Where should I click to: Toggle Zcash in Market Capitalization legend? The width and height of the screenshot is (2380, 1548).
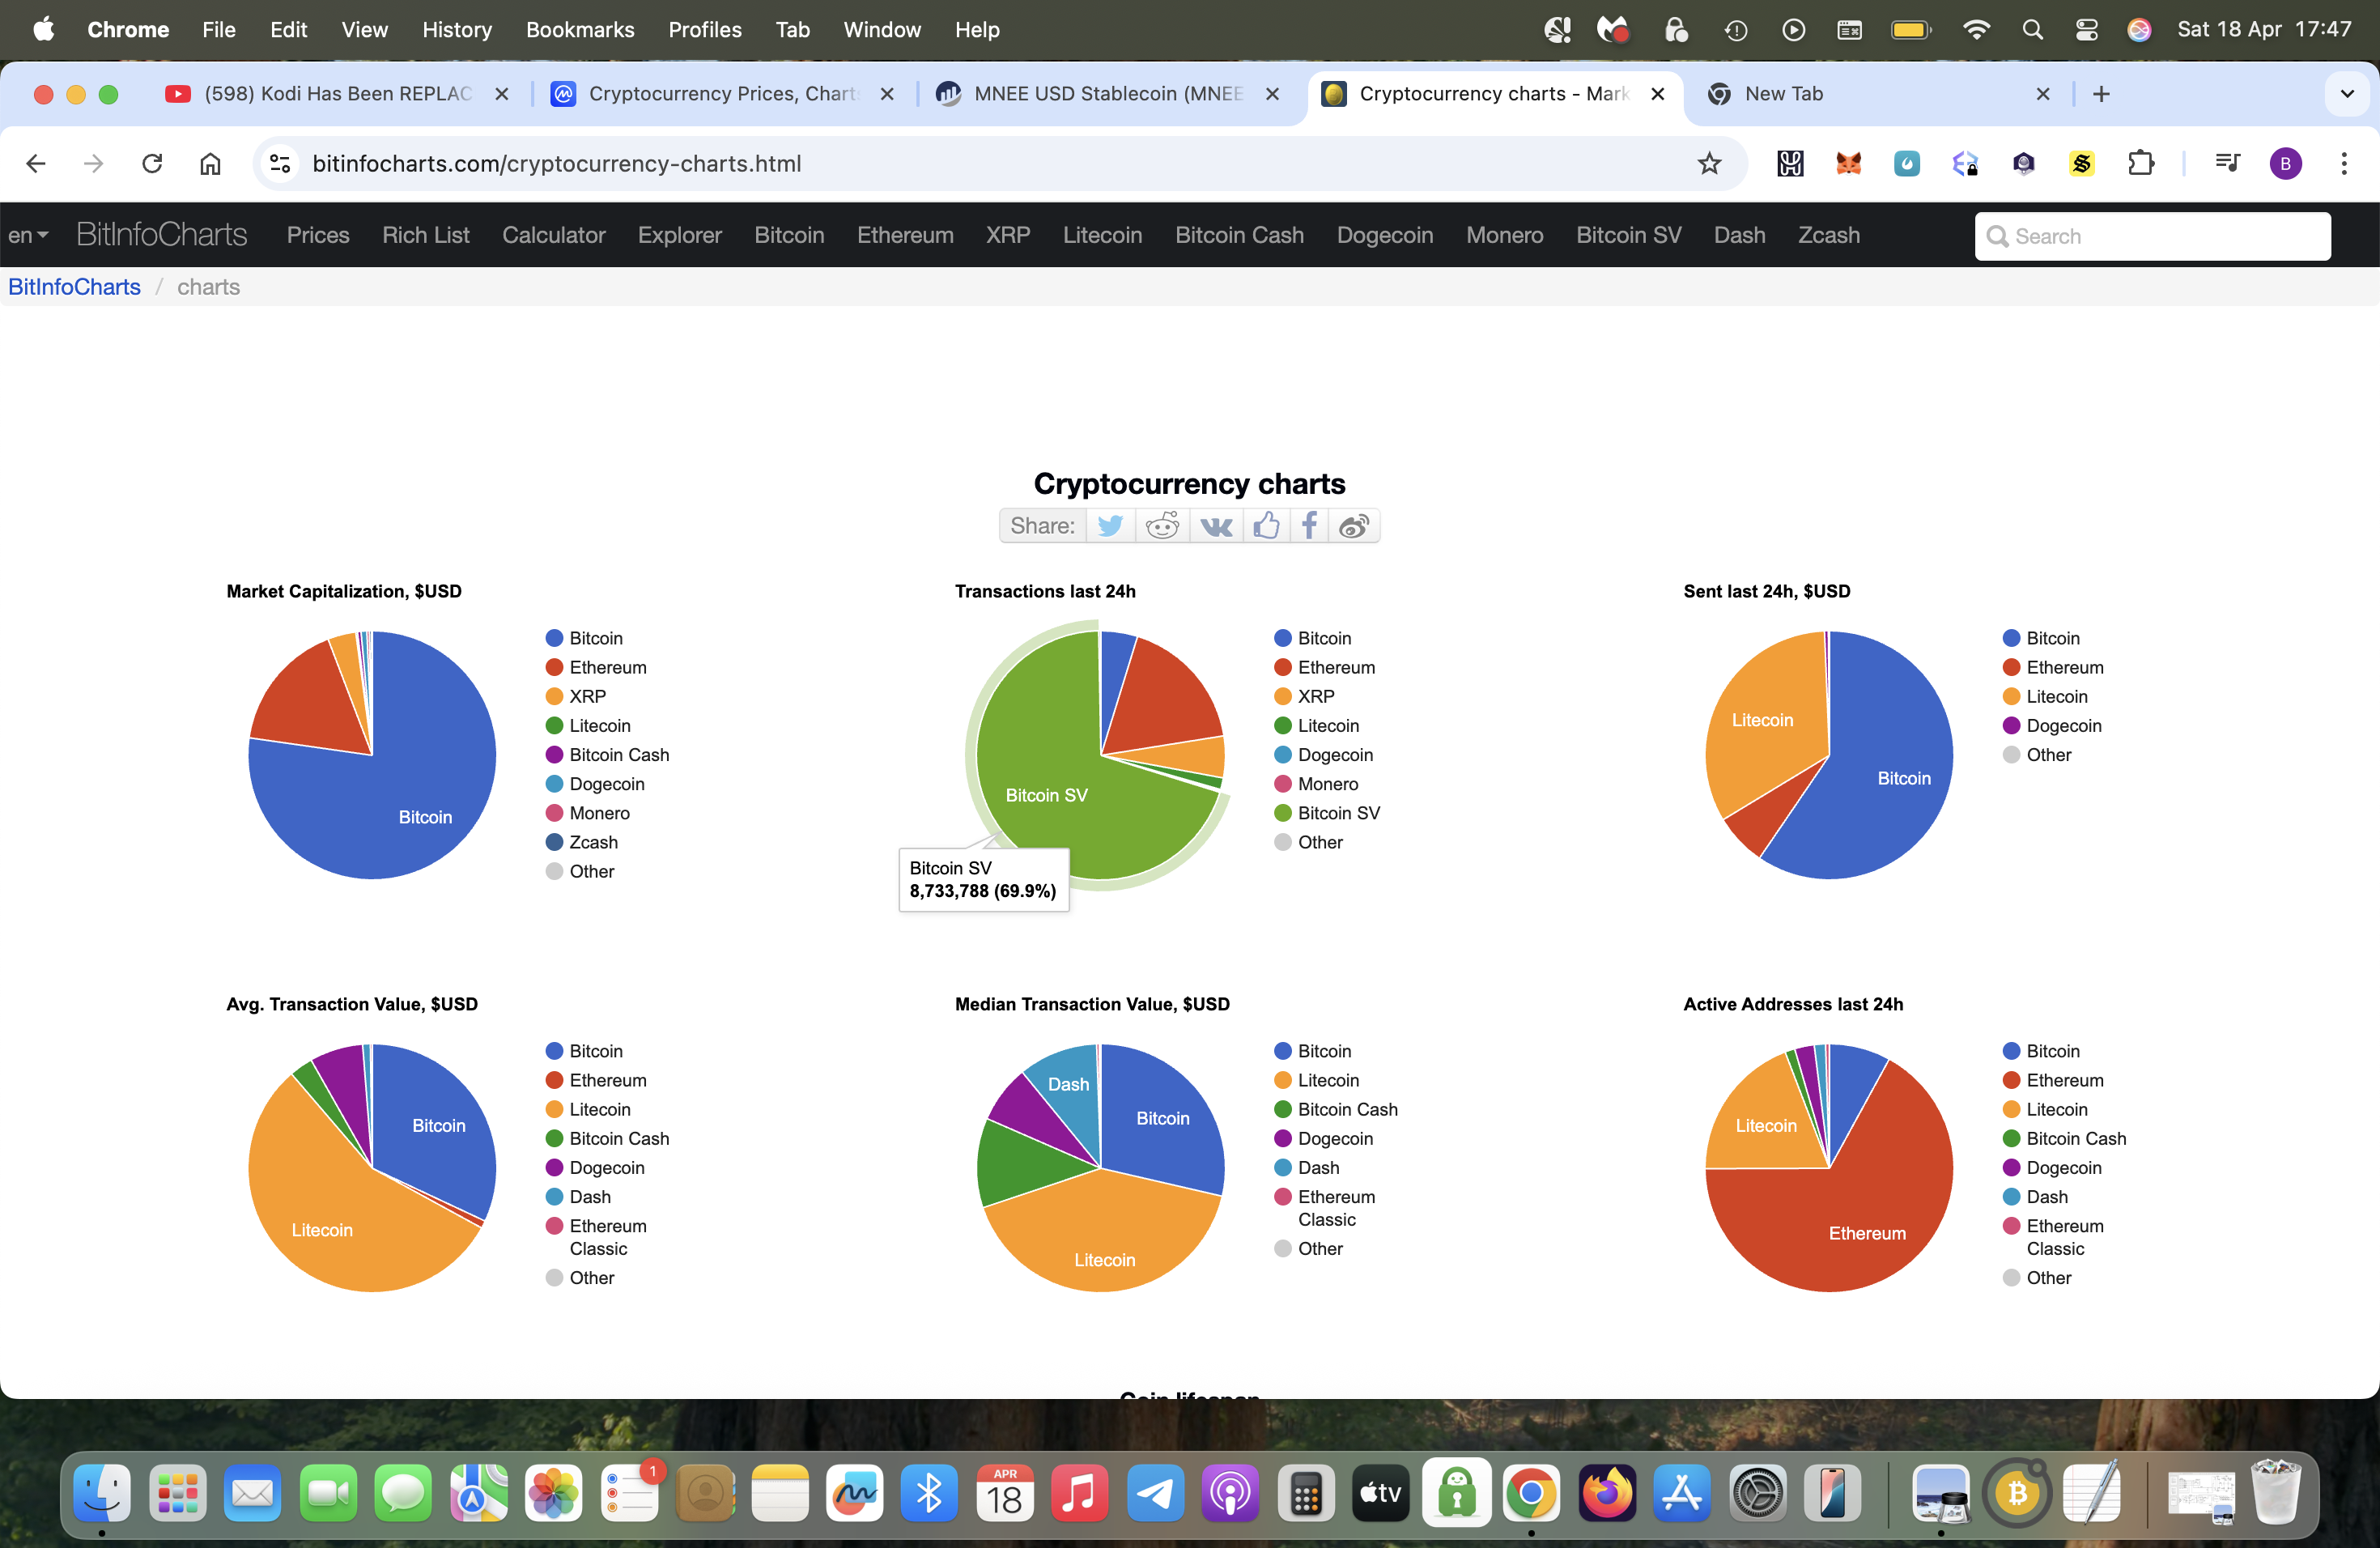click(582, 842)
